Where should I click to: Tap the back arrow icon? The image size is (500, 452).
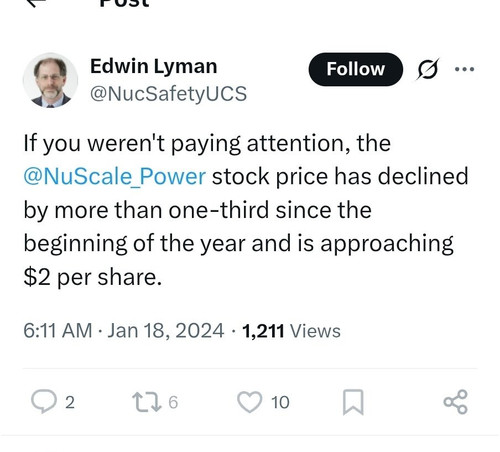35,3
